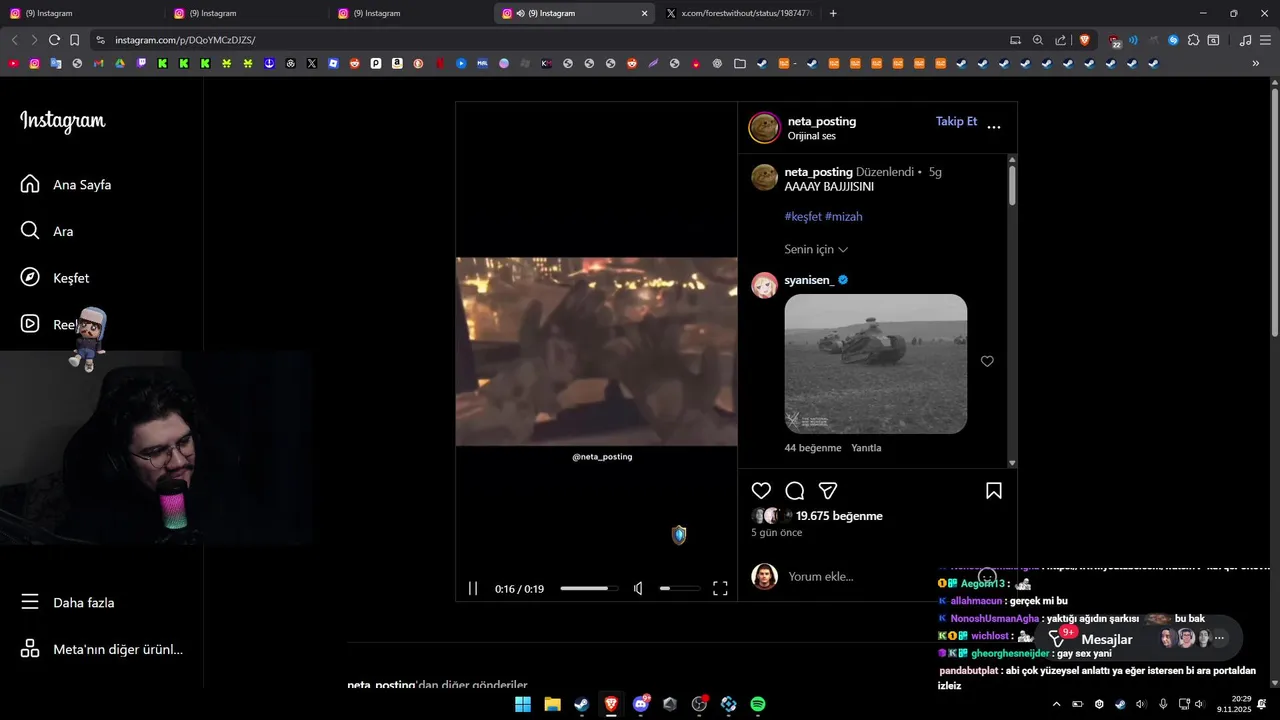Open the browser zoom magnifier icon

(1038, 40)
